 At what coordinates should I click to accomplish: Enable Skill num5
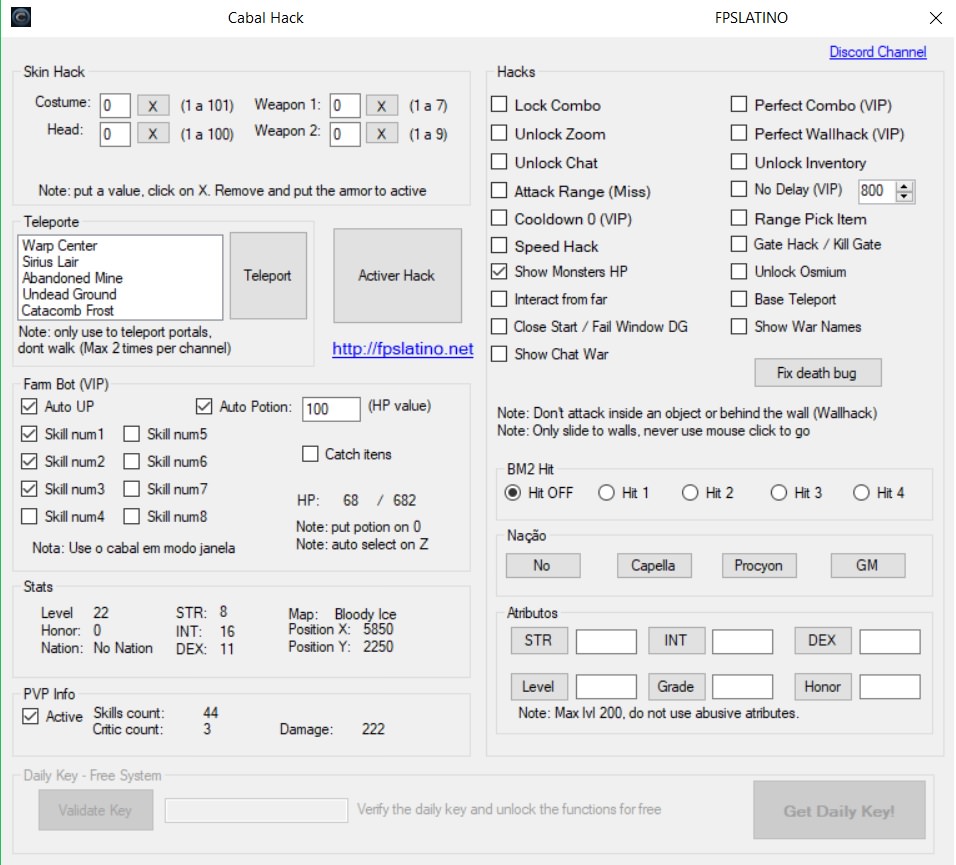pos(131,434)
